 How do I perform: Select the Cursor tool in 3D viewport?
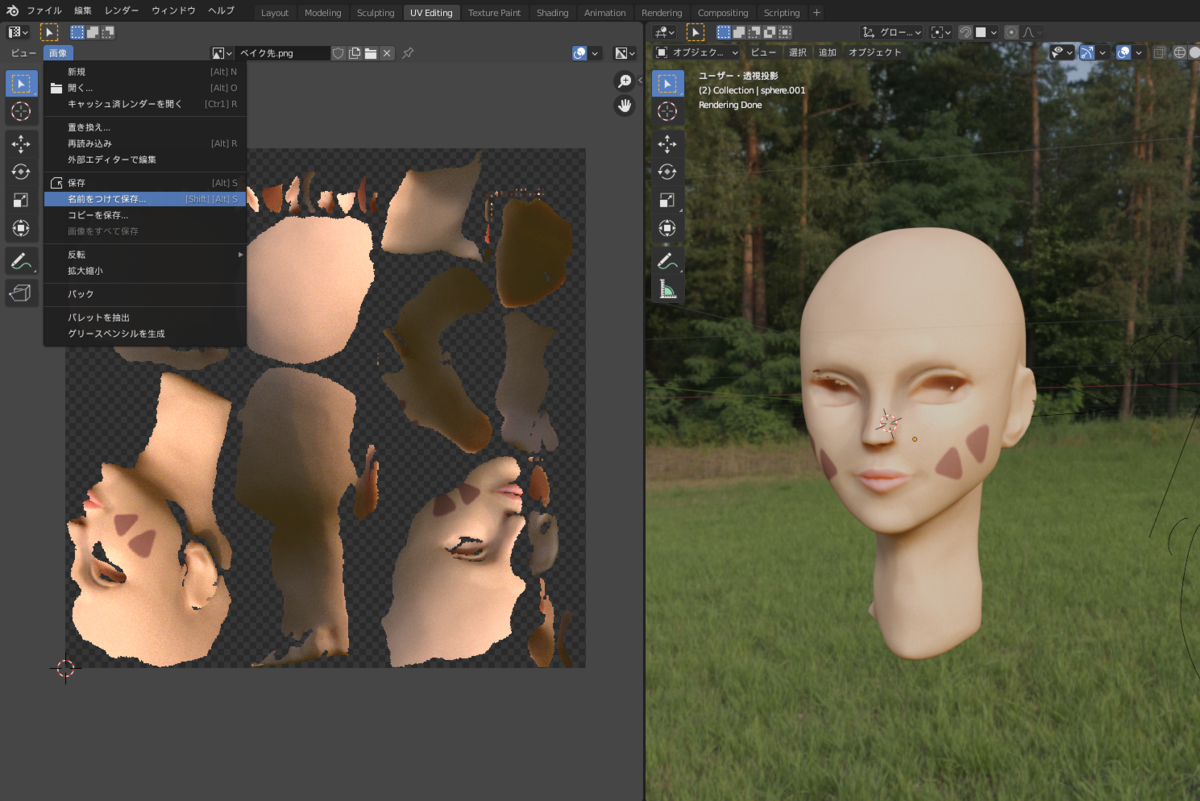click(x=668, y=112)
